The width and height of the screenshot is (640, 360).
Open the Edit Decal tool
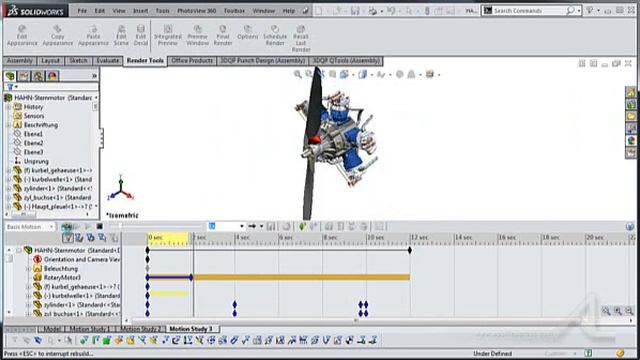click(x=141, y=35)
